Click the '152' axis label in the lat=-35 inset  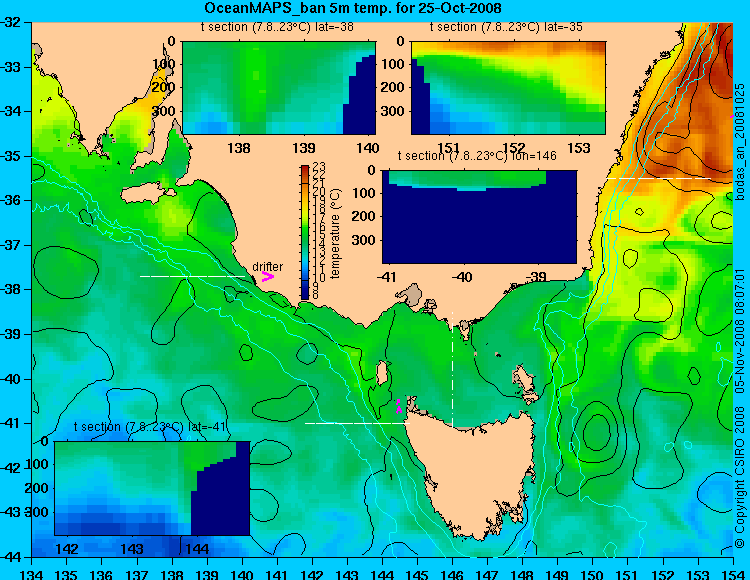click(x=514, y=148)
